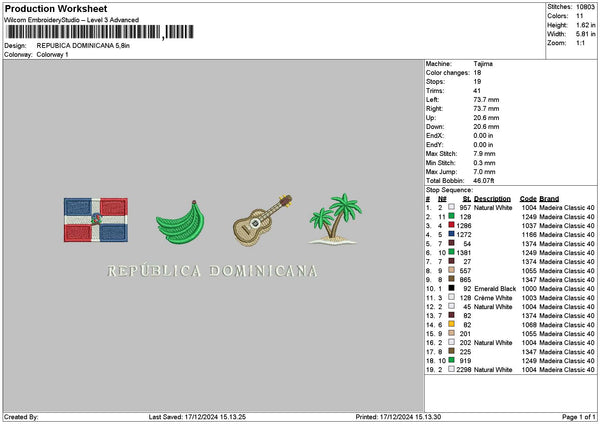
Task: Click the EndX value 0.00 in
Action: [483, 136]
